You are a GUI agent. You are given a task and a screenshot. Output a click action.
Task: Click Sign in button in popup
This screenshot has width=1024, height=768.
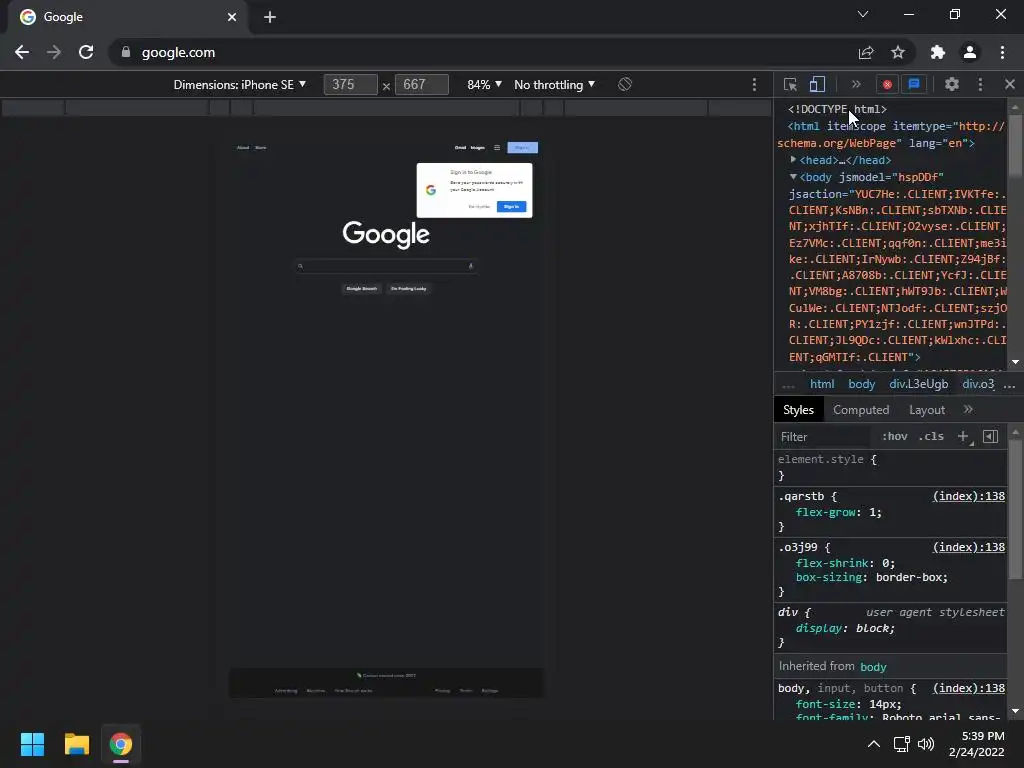coord(511,206)
